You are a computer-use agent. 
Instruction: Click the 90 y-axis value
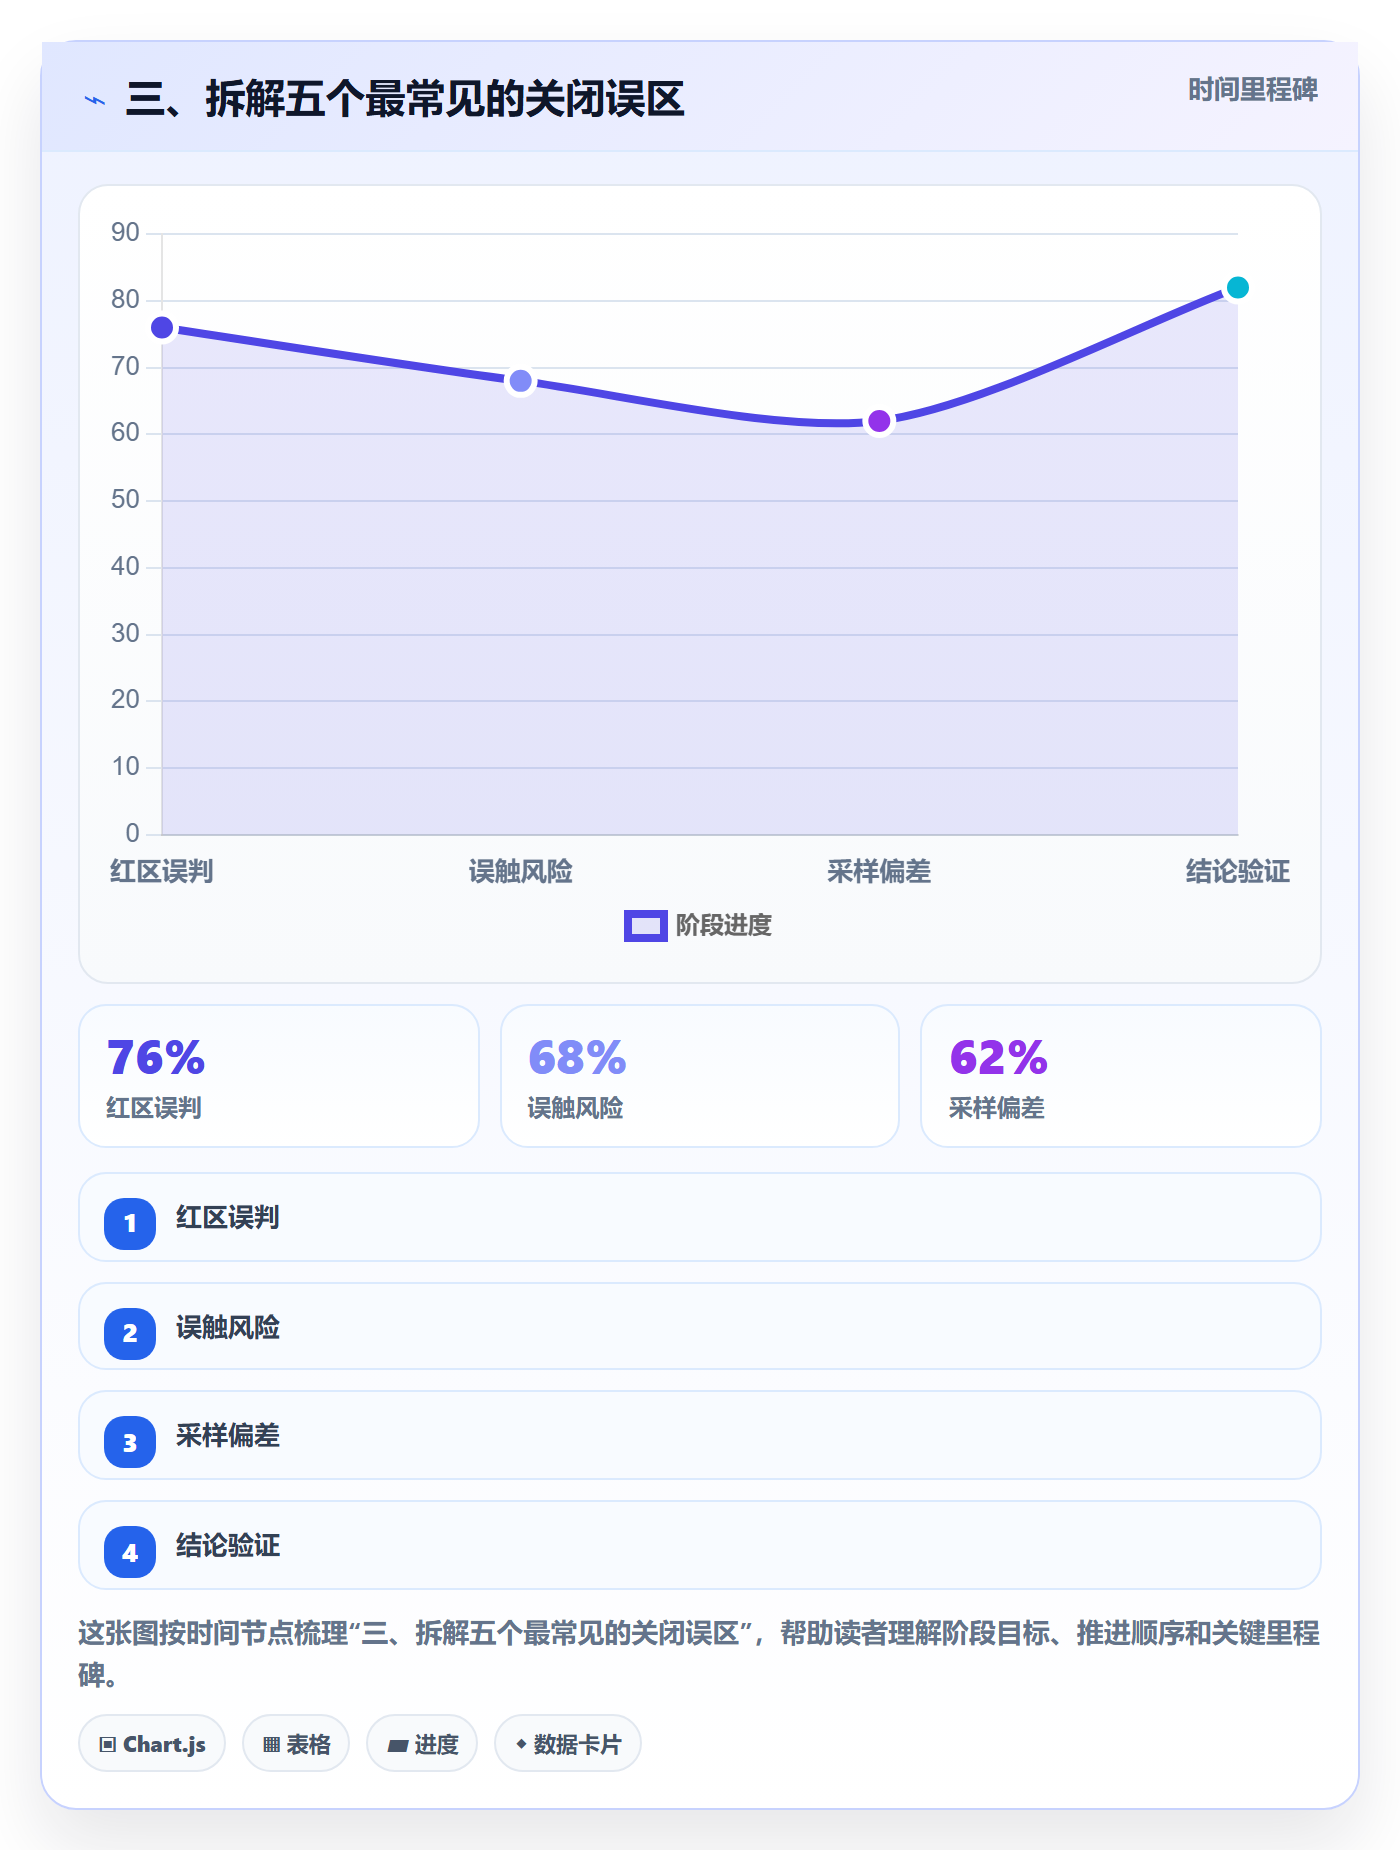coord(125,233)
